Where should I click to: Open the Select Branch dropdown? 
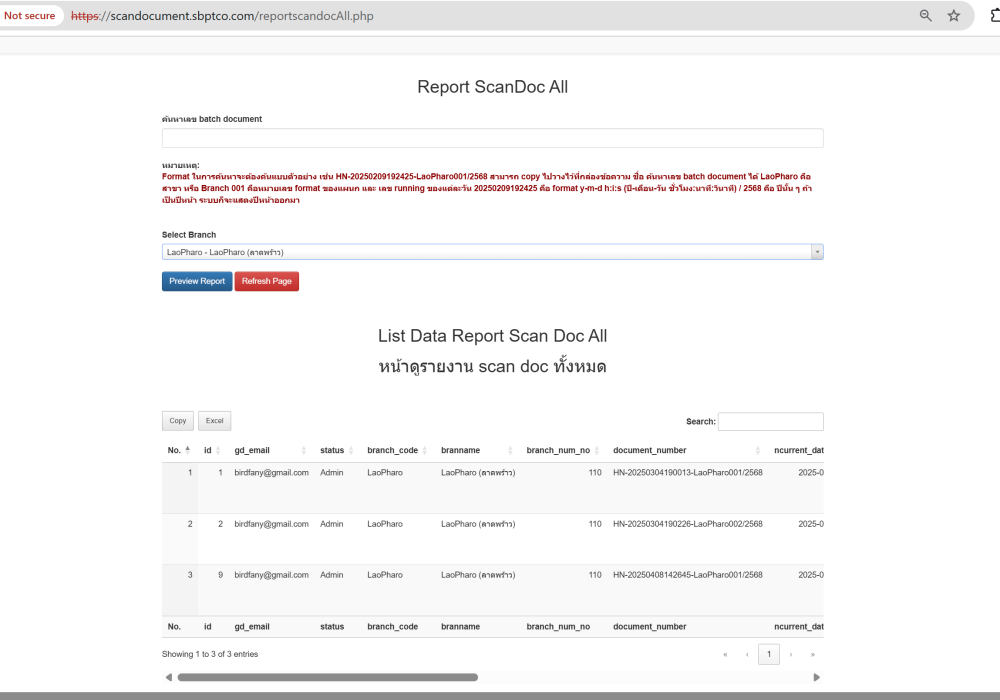[492, 252]
